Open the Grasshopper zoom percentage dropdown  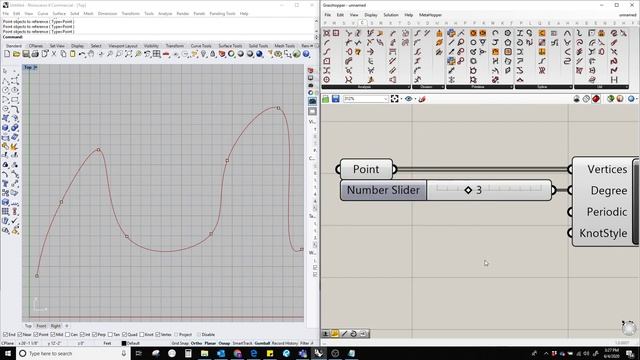pos(385,99)
